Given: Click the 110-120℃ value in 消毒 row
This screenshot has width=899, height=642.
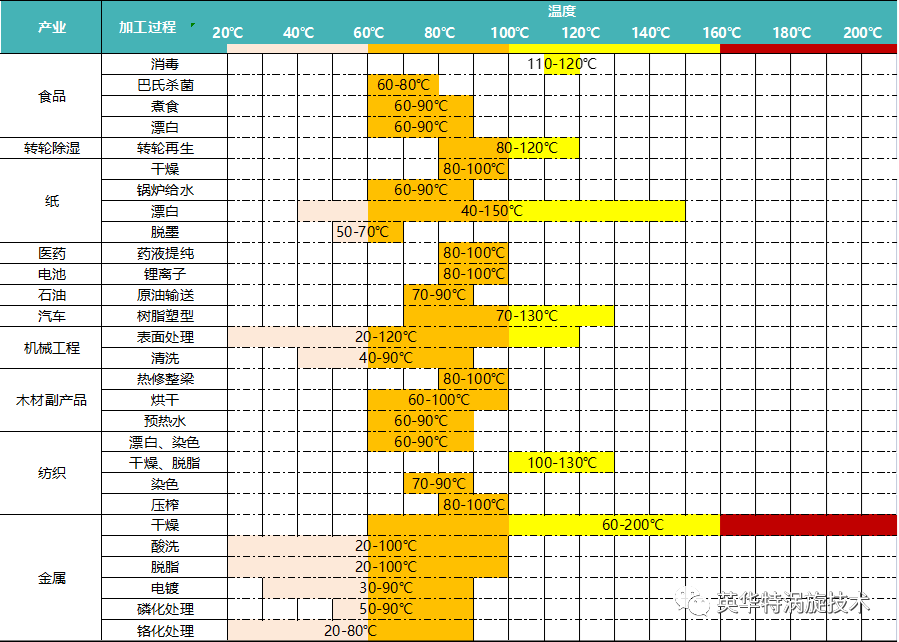Looking at the screenshot, I should (x=562, y=64).
